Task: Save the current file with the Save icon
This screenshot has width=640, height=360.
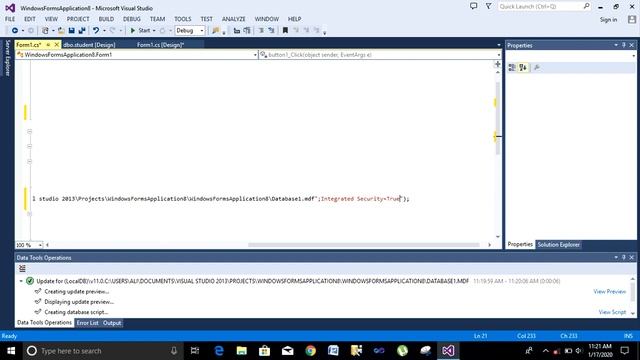Action: 71,31
